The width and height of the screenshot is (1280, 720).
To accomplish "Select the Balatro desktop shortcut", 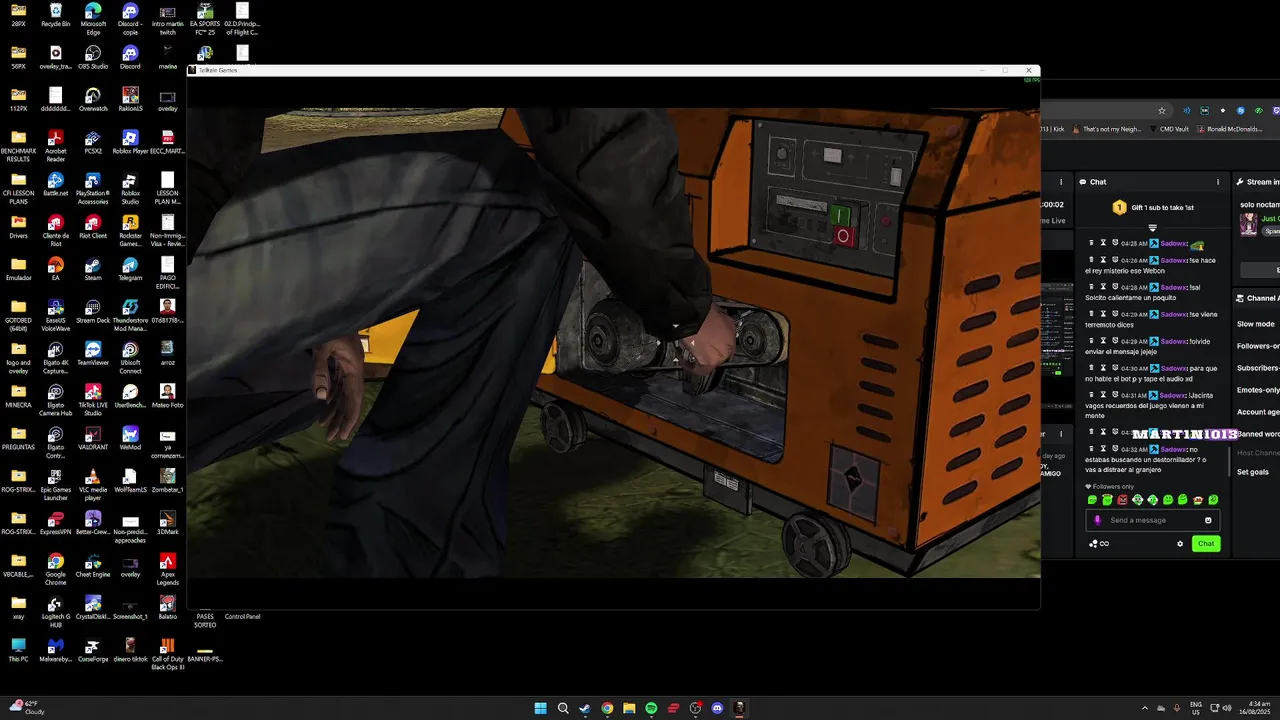I will coord(168,608).
